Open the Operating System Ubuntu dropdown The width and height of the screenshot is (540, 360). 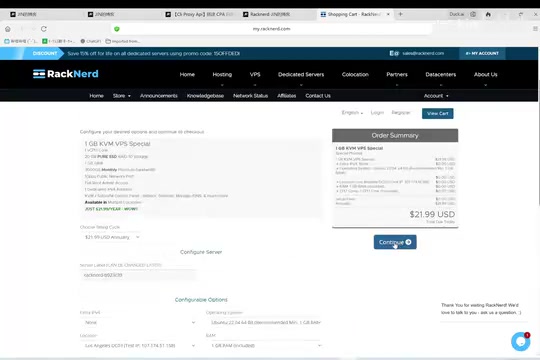pos(264,322)
